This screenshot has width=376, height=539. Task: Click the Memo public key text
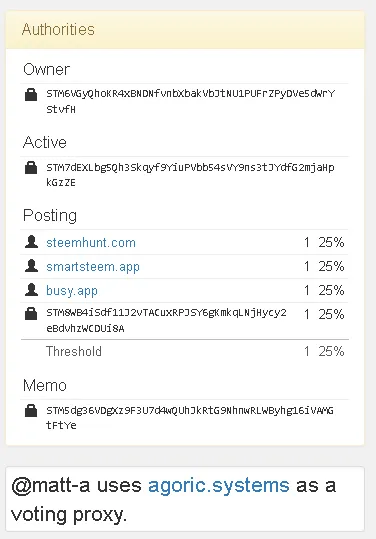pyautogui.click(x=190, y=418)
